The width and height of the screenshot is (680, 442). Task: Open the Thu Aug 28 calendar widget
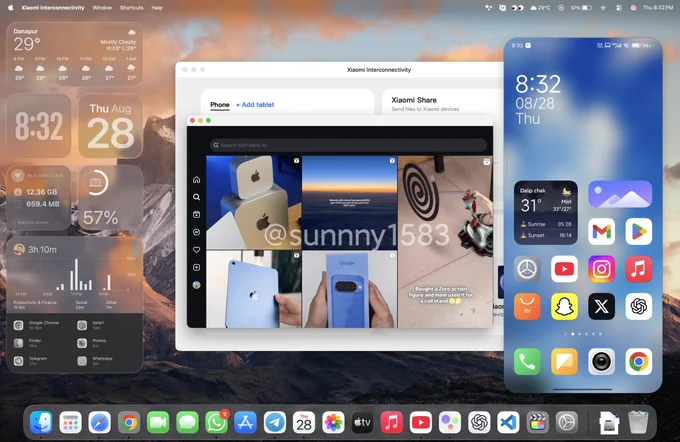111,126
